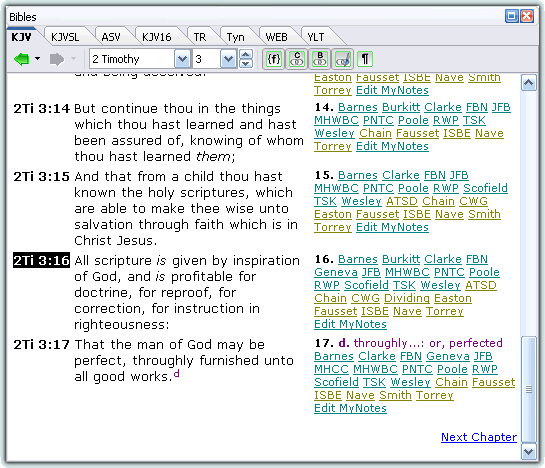Click Edit MyNotes for verse 17
Viewport: 545px width, 468px height.
(350, 408)
